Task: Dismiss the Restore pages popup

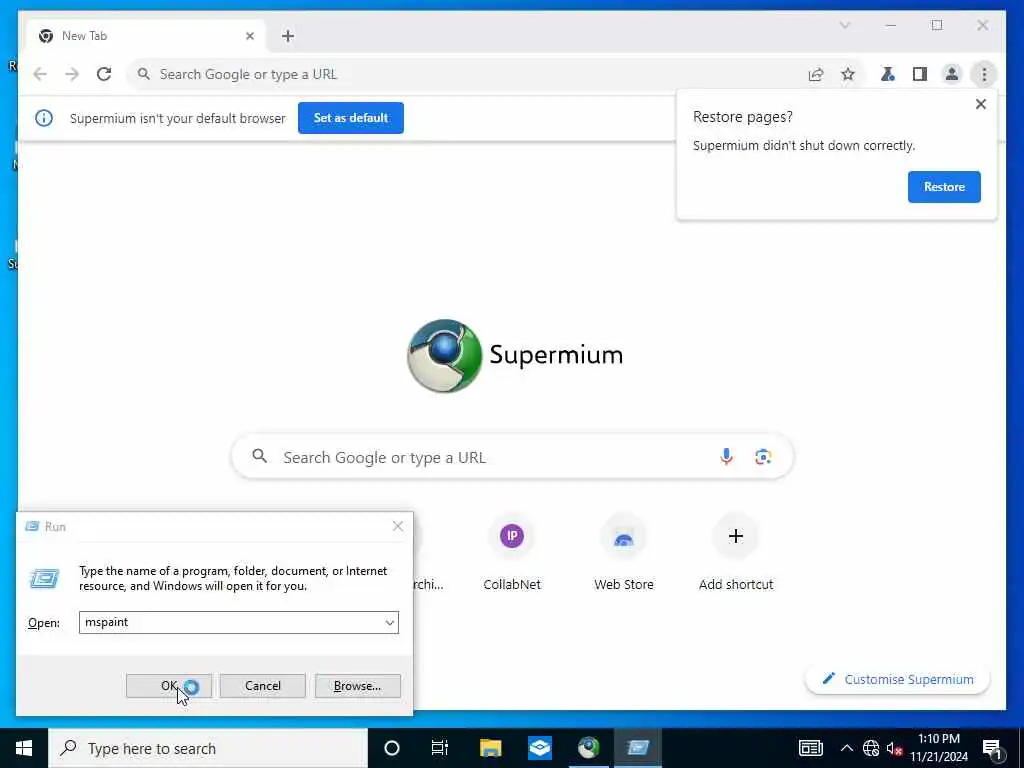Action: click(980, 104)
